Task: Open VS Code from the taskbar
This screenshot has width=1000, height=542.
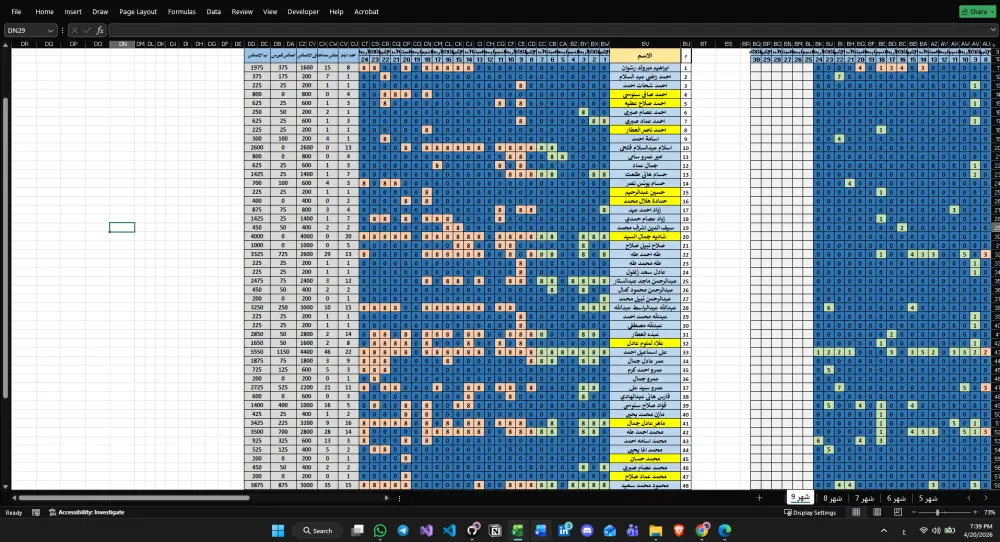Action: tap(449, 531)
